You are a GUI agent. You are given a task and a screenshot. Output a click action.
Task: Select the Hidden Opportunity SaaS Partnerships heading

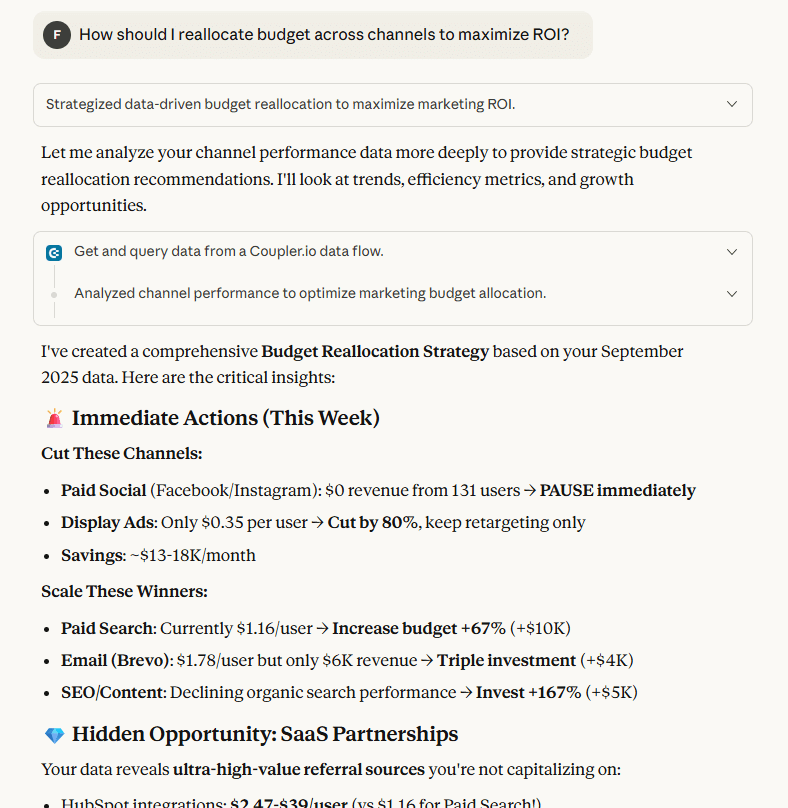coord(264,733)
